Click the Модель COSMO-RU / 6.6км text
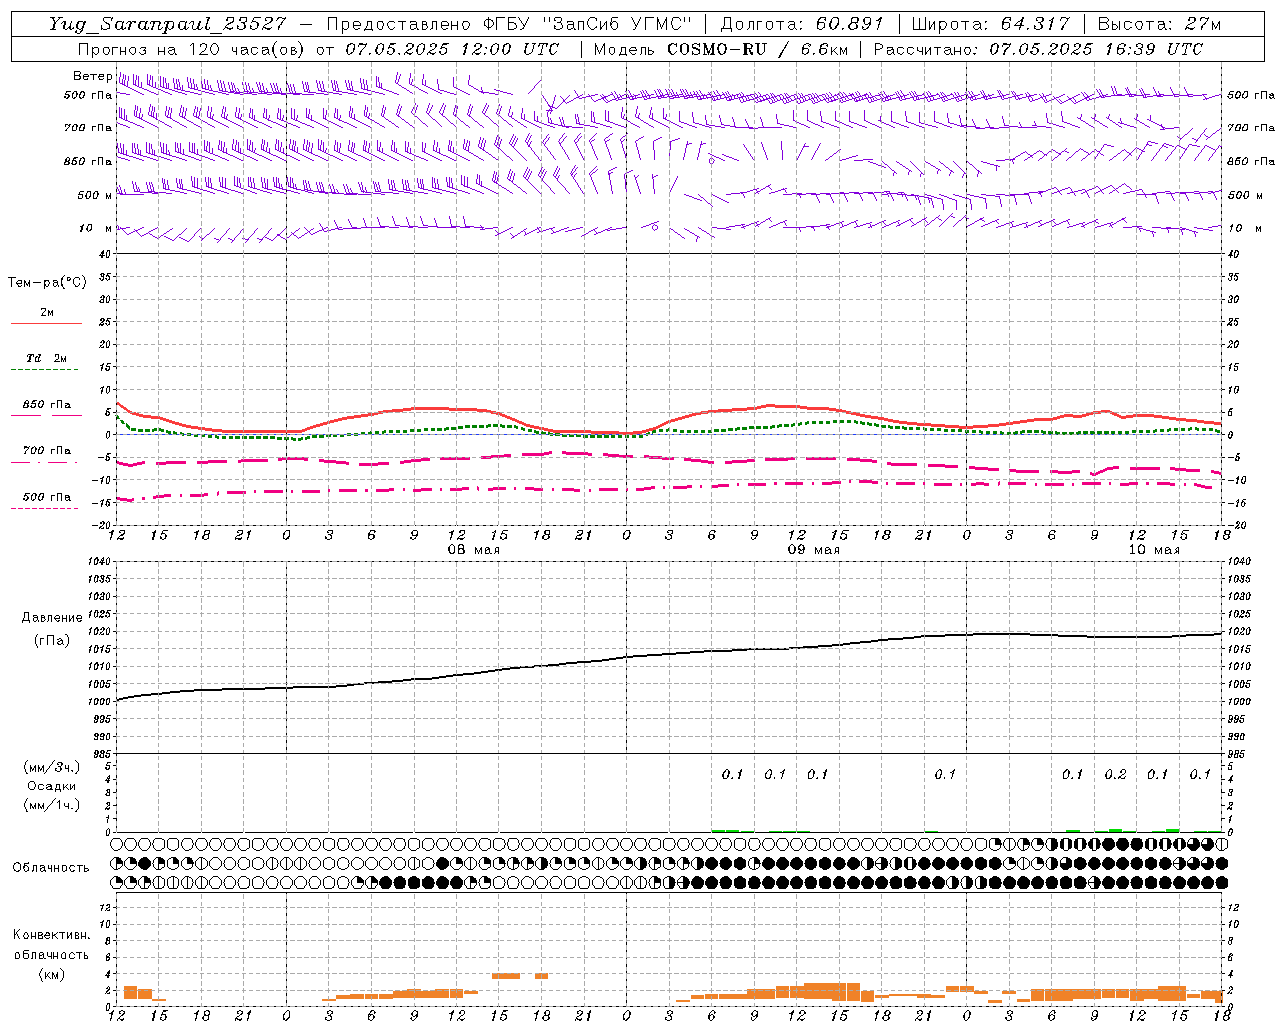 [721, 49]
